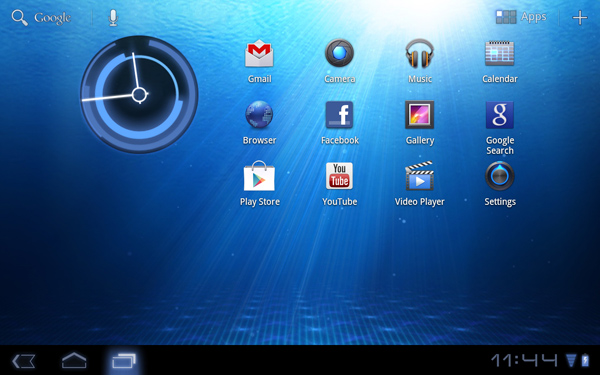Launch the Browser globe icon

[x=259, y=114]
